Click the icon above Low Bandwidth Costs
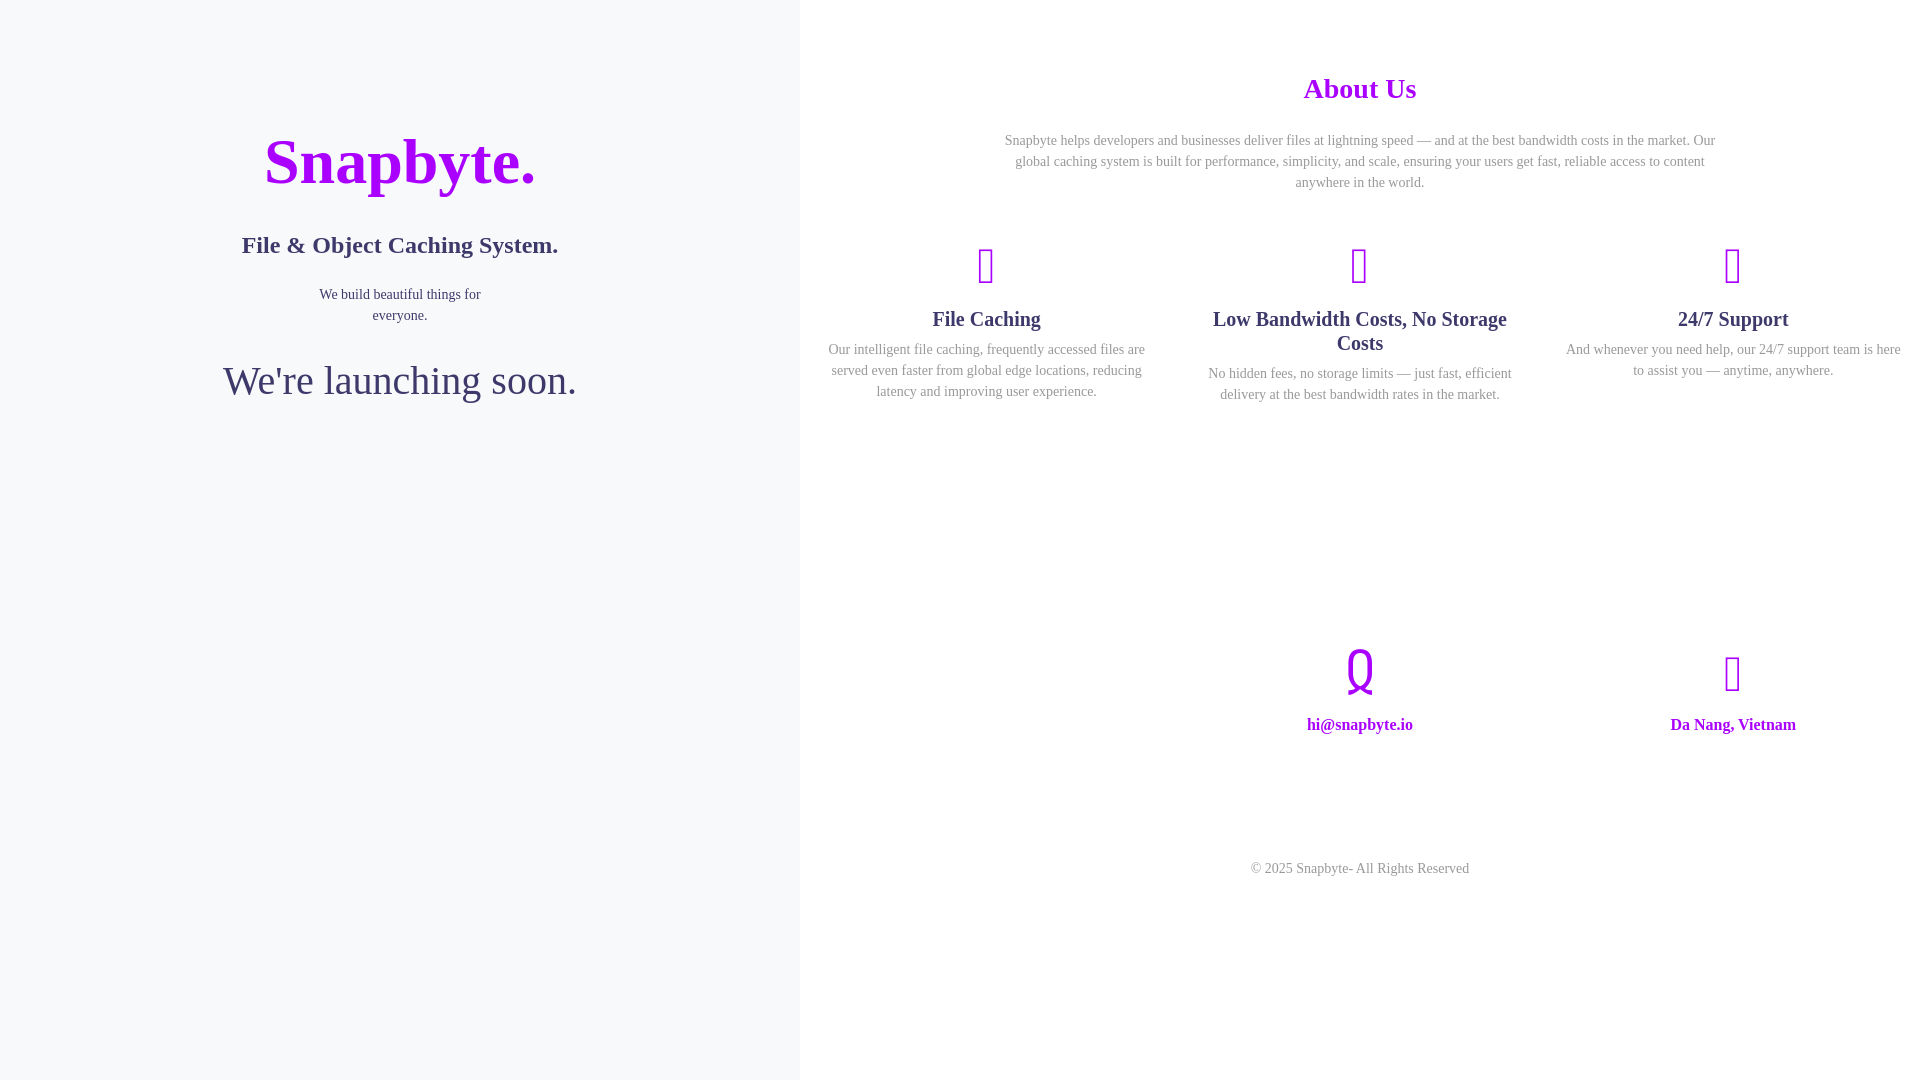 (x=1359, y=266)
